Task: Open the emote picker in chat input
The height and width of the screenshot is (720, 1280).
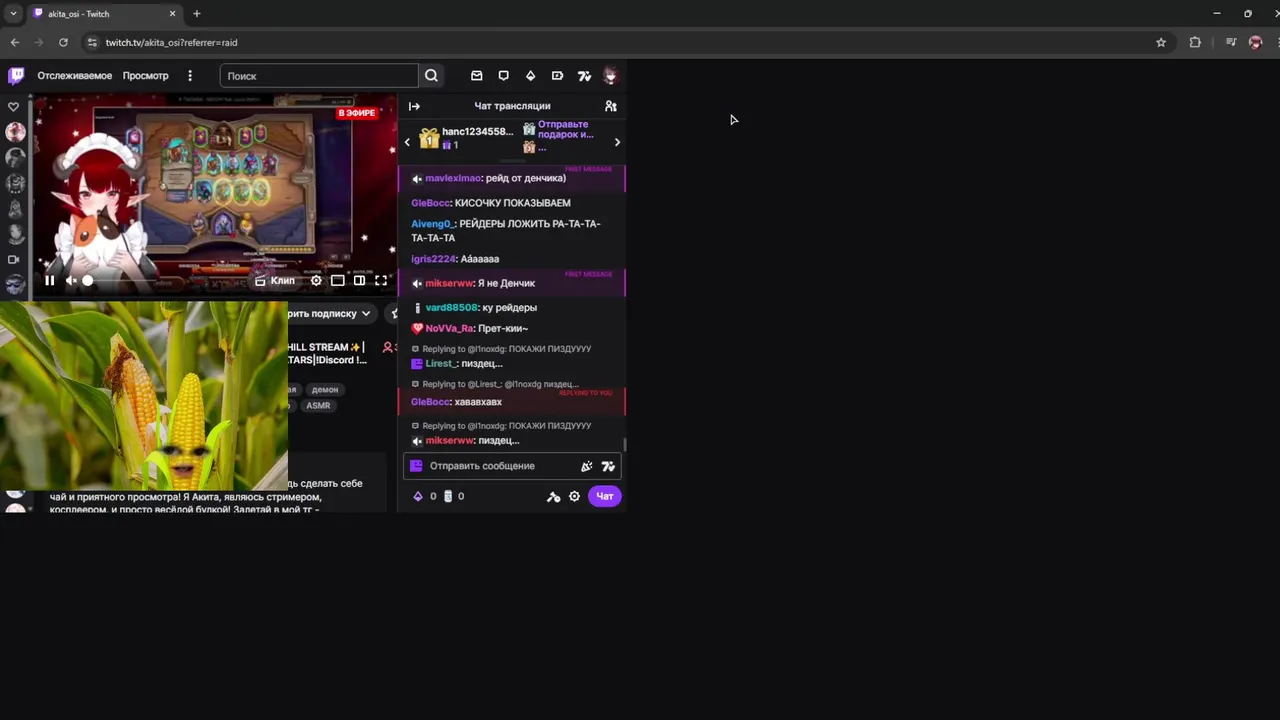Action: coord(608,466)
